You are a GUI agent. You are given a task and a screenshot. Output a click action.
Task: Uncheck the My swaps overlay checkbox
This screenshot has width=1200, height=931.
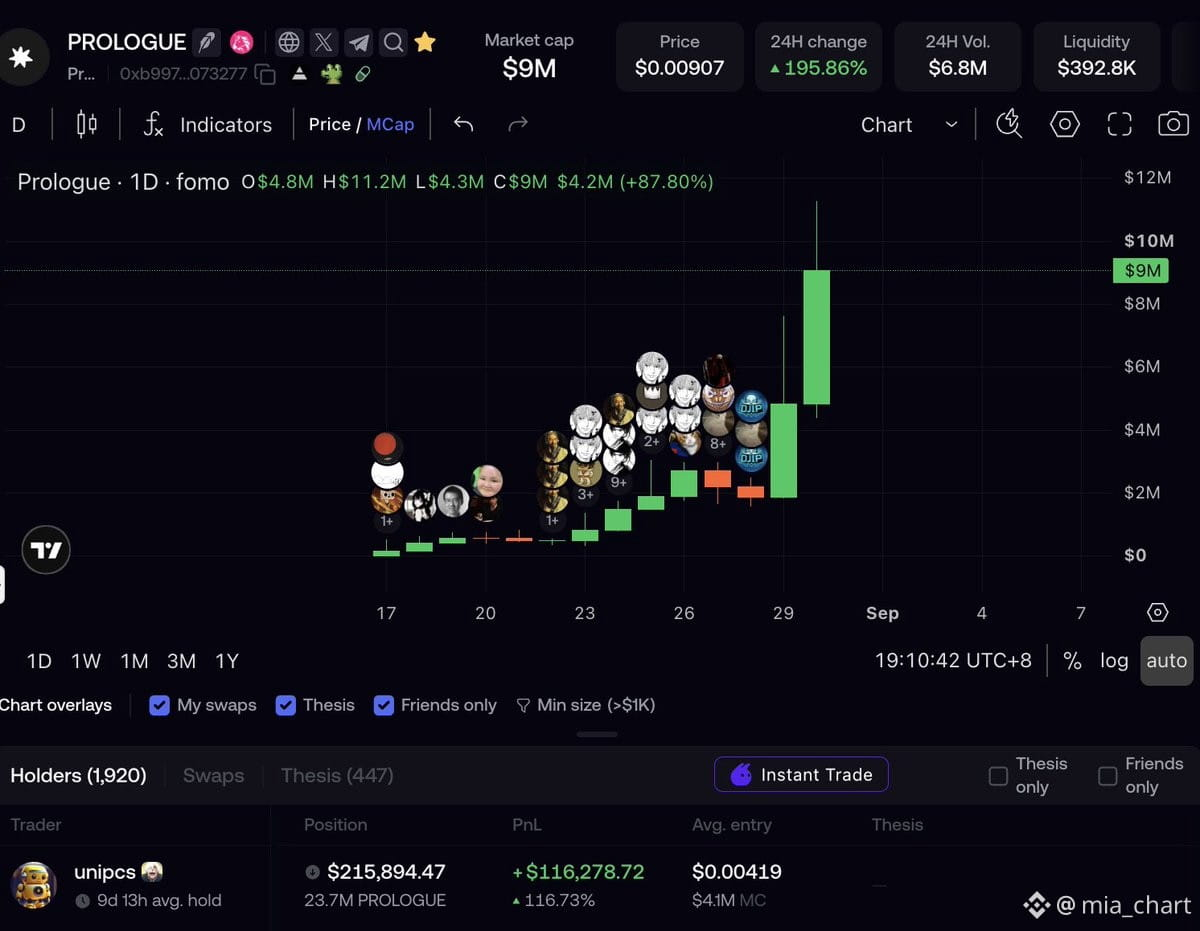[x=159, y=705]
